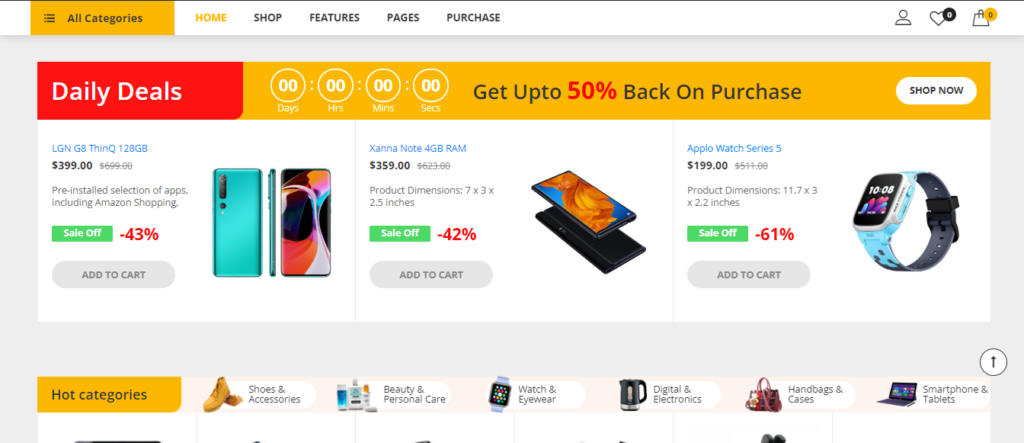The height and width of the screenshot is (443, 1024).
Task: Open the Applo Watch Series 5 link
Action: pyautogui.click(x=734, y=148)
